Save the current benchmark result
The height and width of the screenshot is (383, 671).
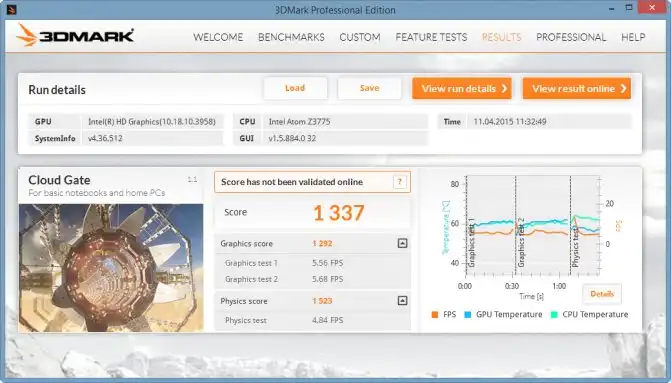point(369,88)
